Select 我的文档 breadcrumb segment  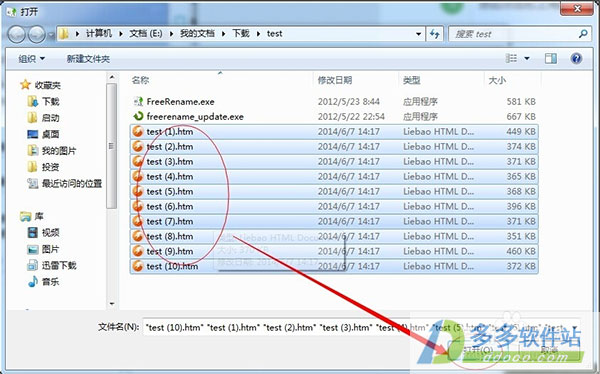click(x=197, y=34)
